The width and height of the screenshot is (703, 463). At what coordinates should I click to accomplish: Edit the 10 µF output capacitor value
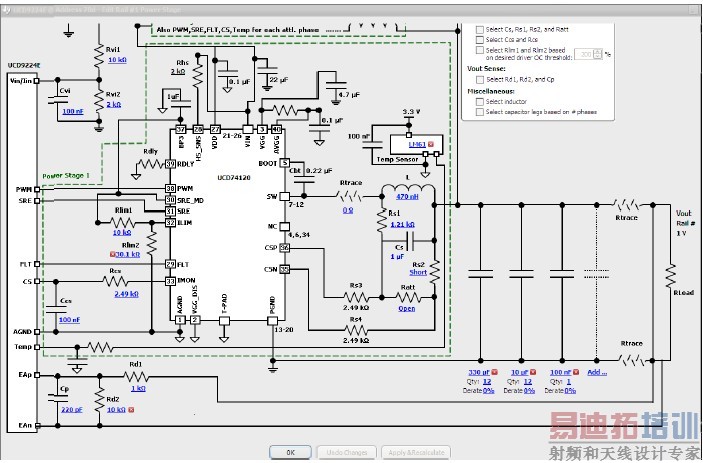click(520, 372)
